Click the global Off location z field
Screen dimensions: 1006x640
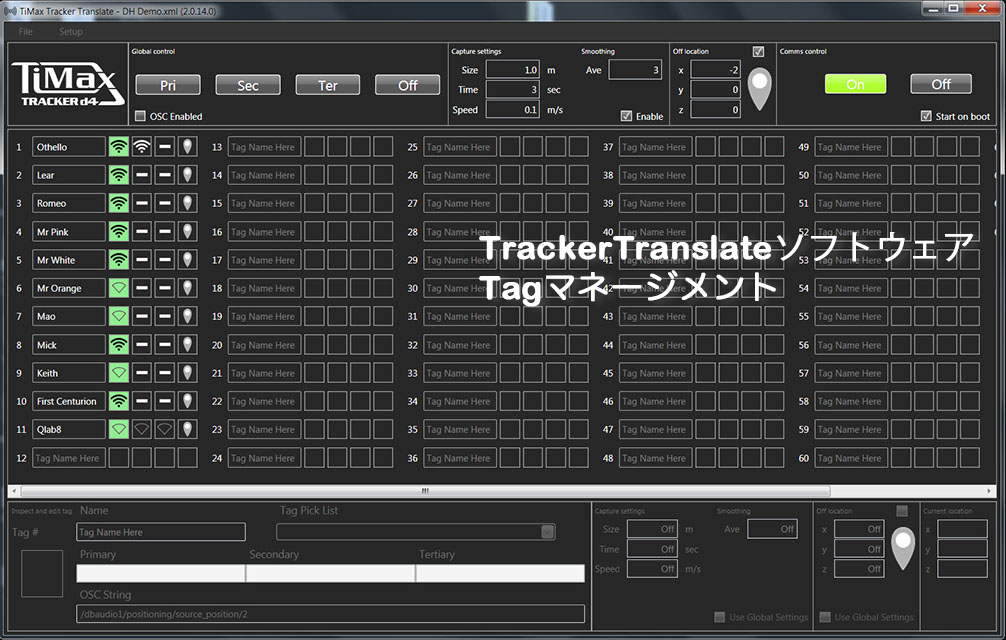pos(715,110)
